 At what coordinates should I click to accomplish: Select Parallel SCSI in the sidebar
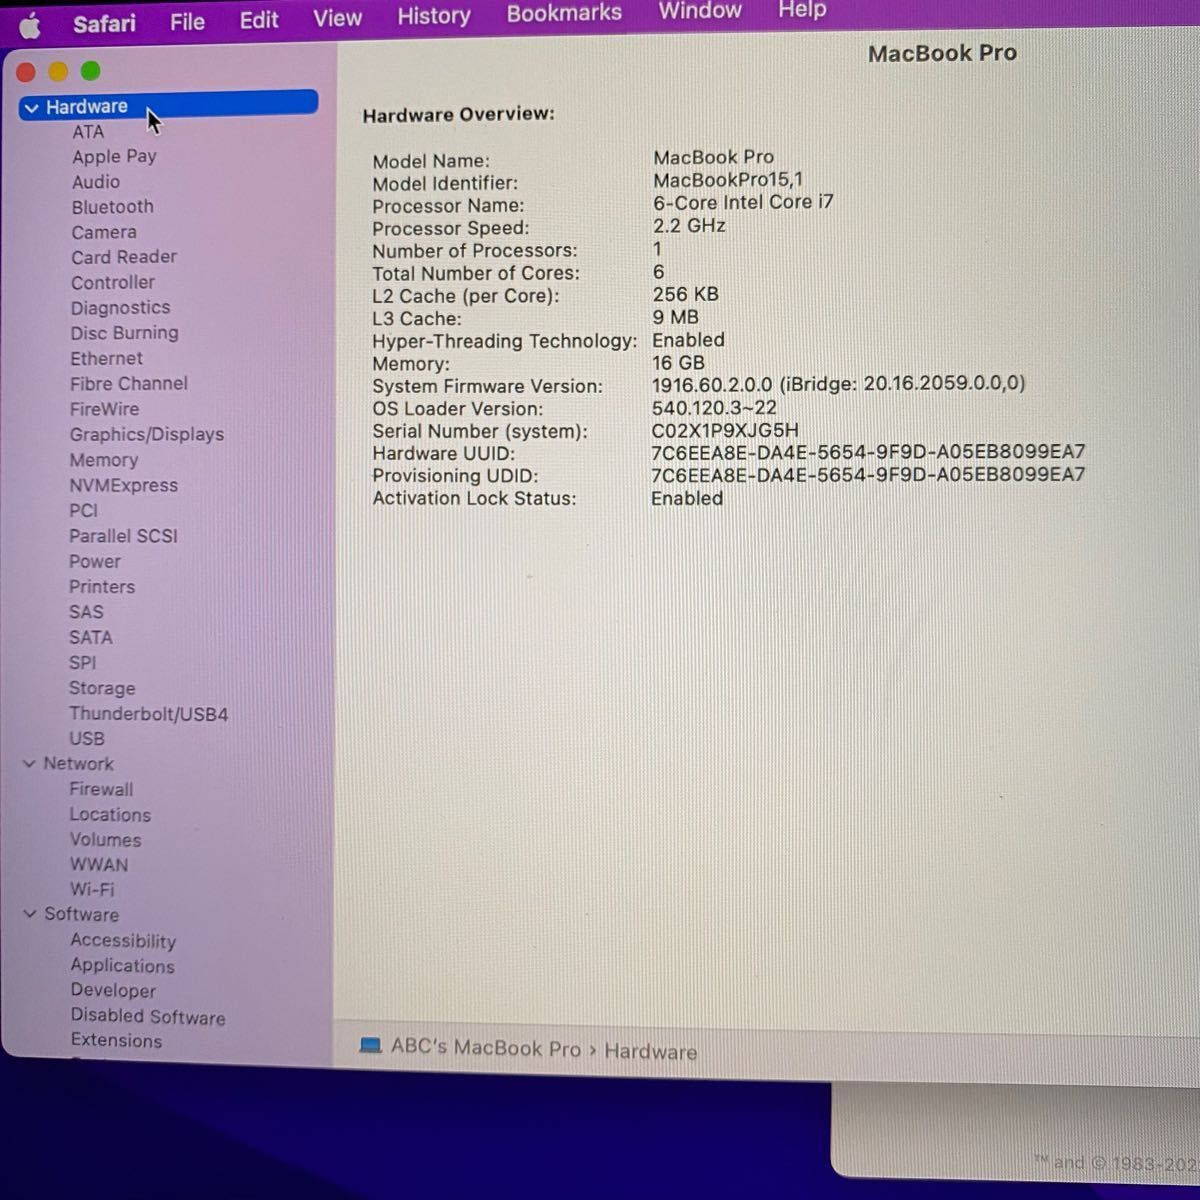point(123,536)
